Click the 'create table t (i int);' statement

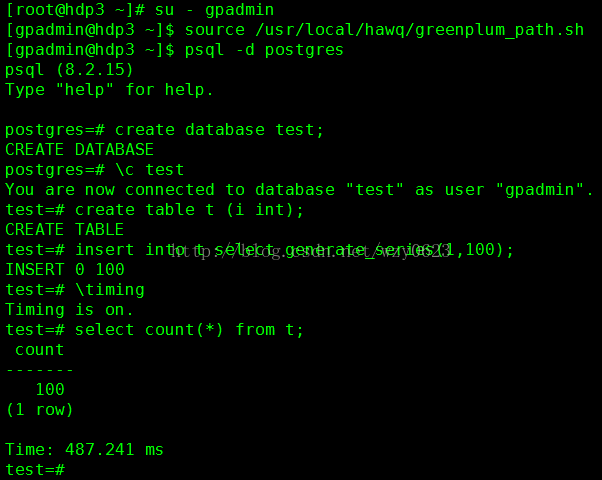pyautogui.click(x=189, y=210)
